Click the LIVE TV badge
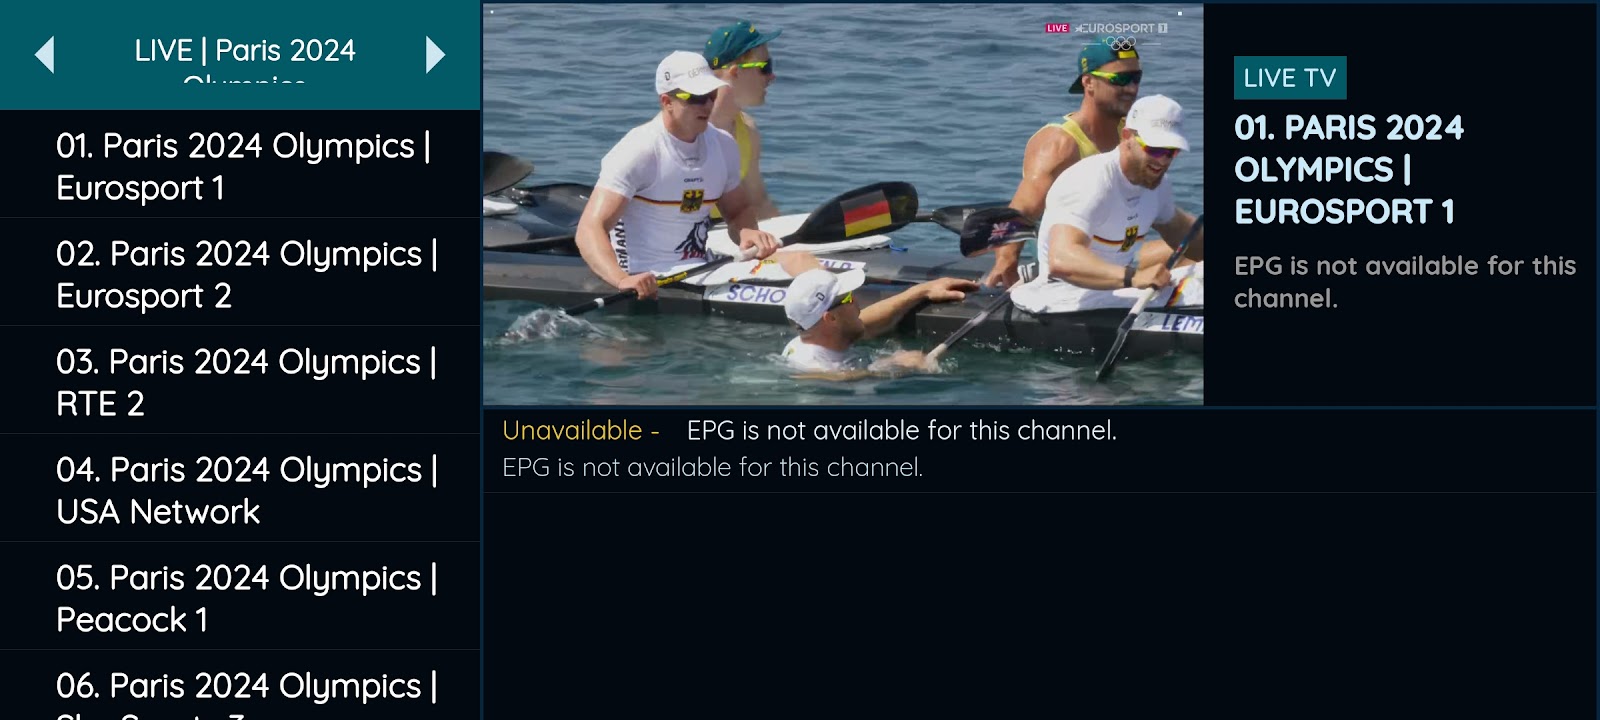This screenshot has height=720, width=1600. (x=1290, y=78)
